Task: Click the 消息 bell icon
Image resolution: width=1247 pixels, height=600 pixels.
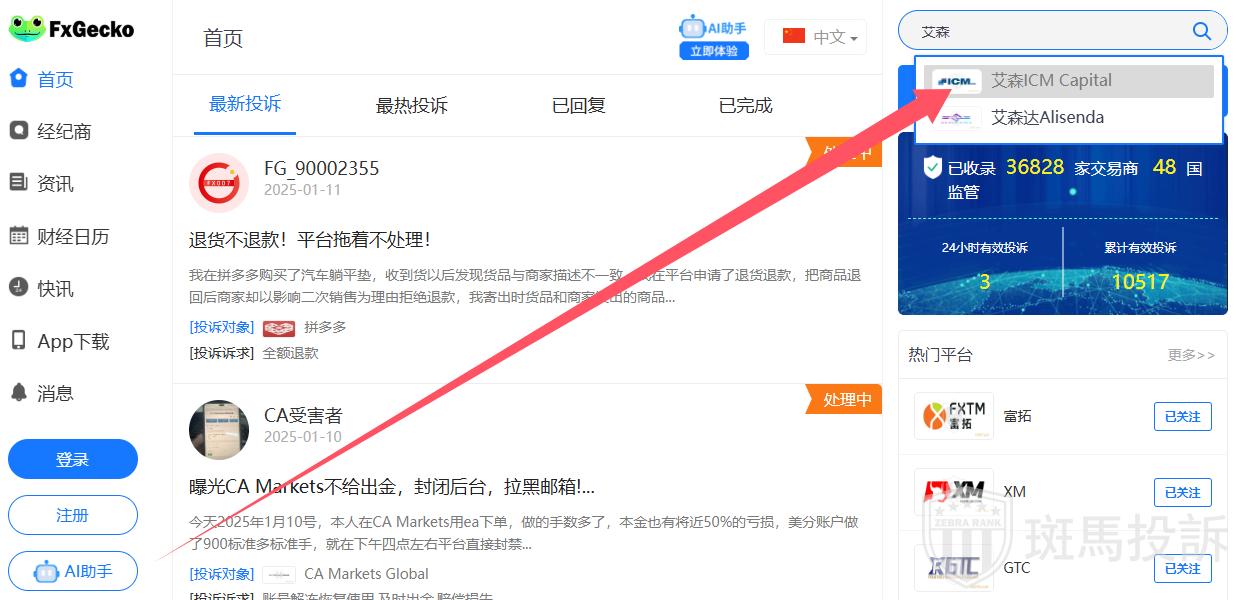Action: (x=18, y=393)
